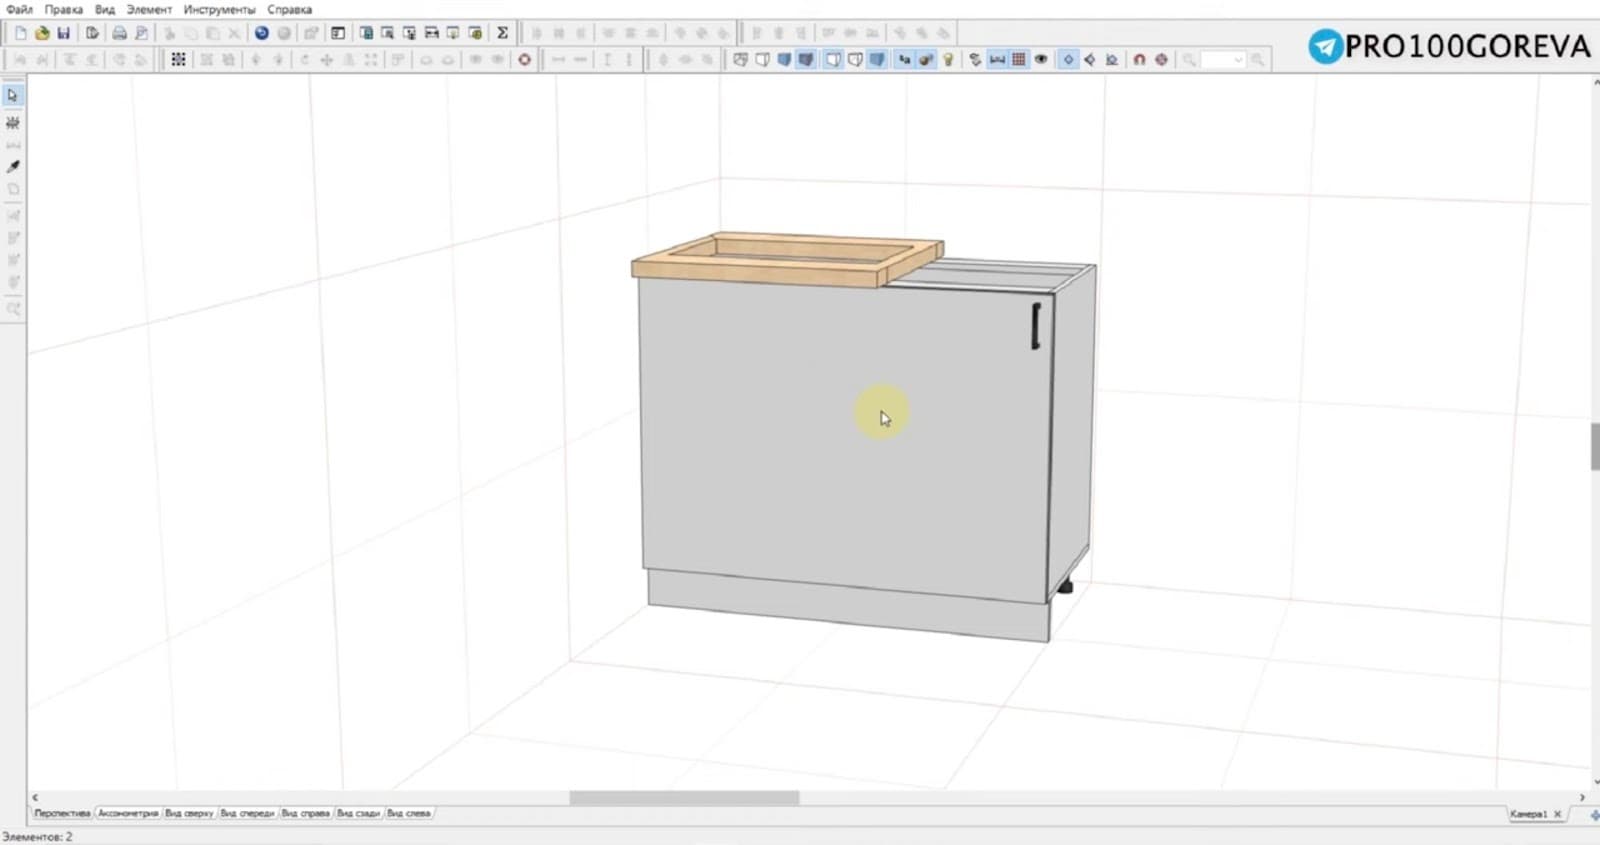Close the Камера1 camera tab

(1557, 814)
